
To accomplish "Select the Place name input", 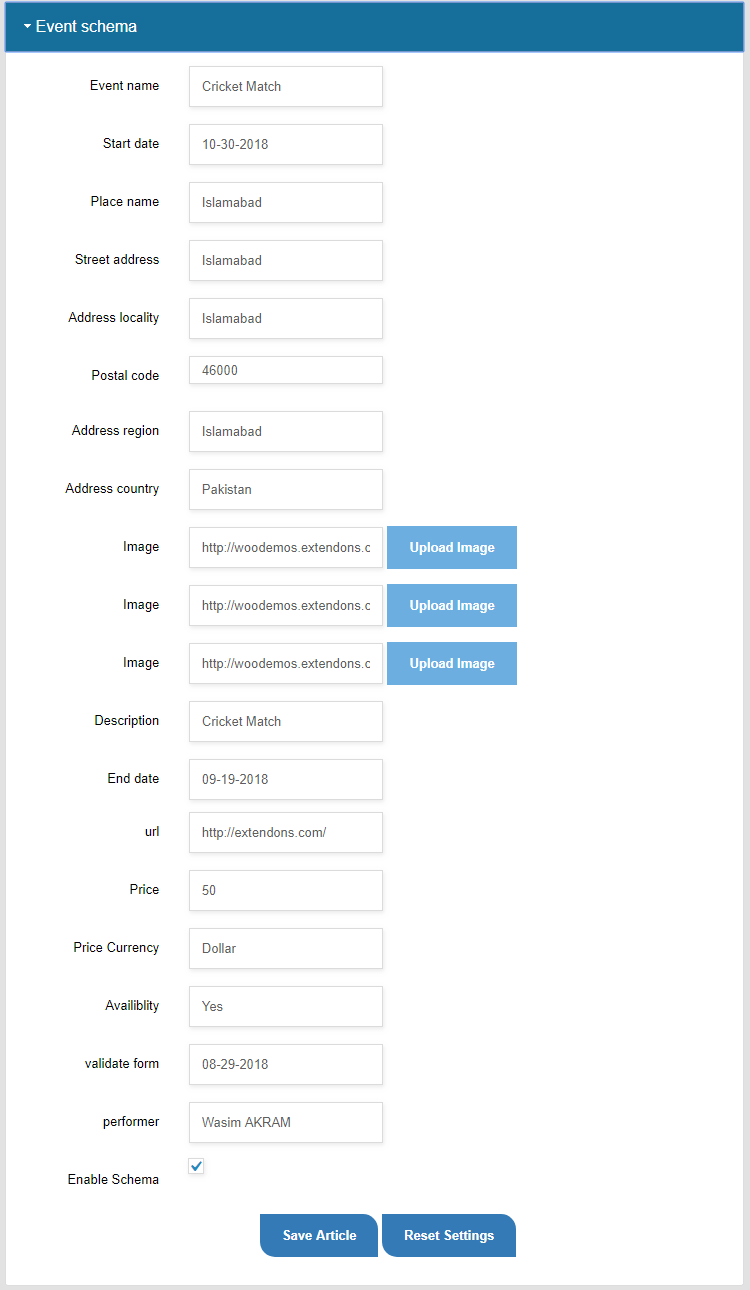I will (x=286, y=202).
